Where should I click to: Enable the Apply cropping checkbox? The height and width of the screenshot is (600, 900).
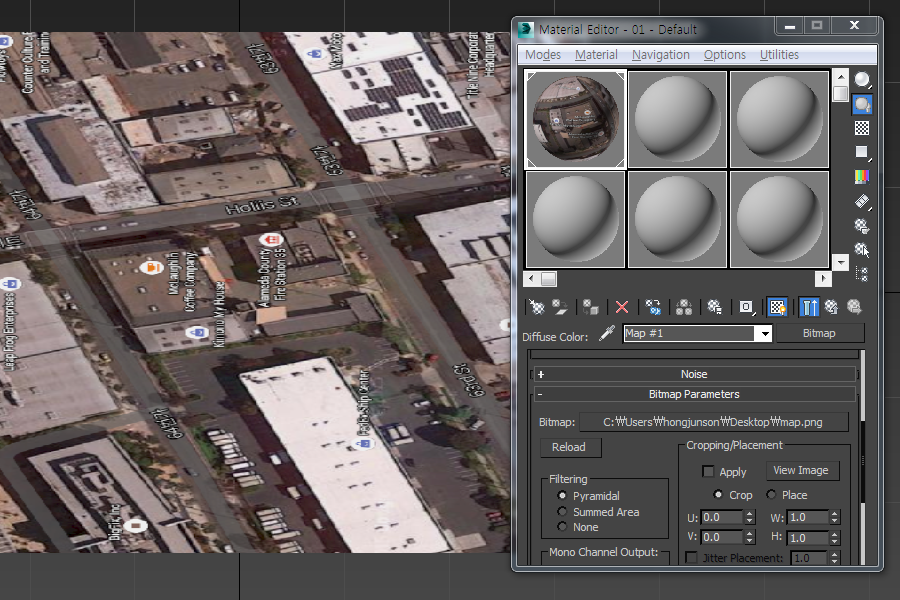pos(708,471)
